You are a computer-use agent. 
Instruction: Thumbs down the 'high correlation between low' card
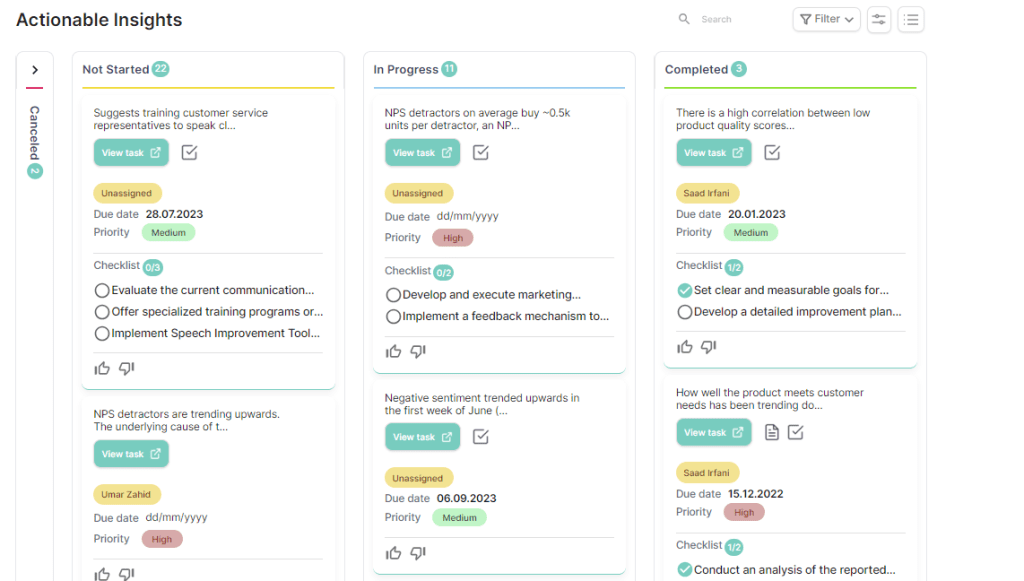coord(709,347)
